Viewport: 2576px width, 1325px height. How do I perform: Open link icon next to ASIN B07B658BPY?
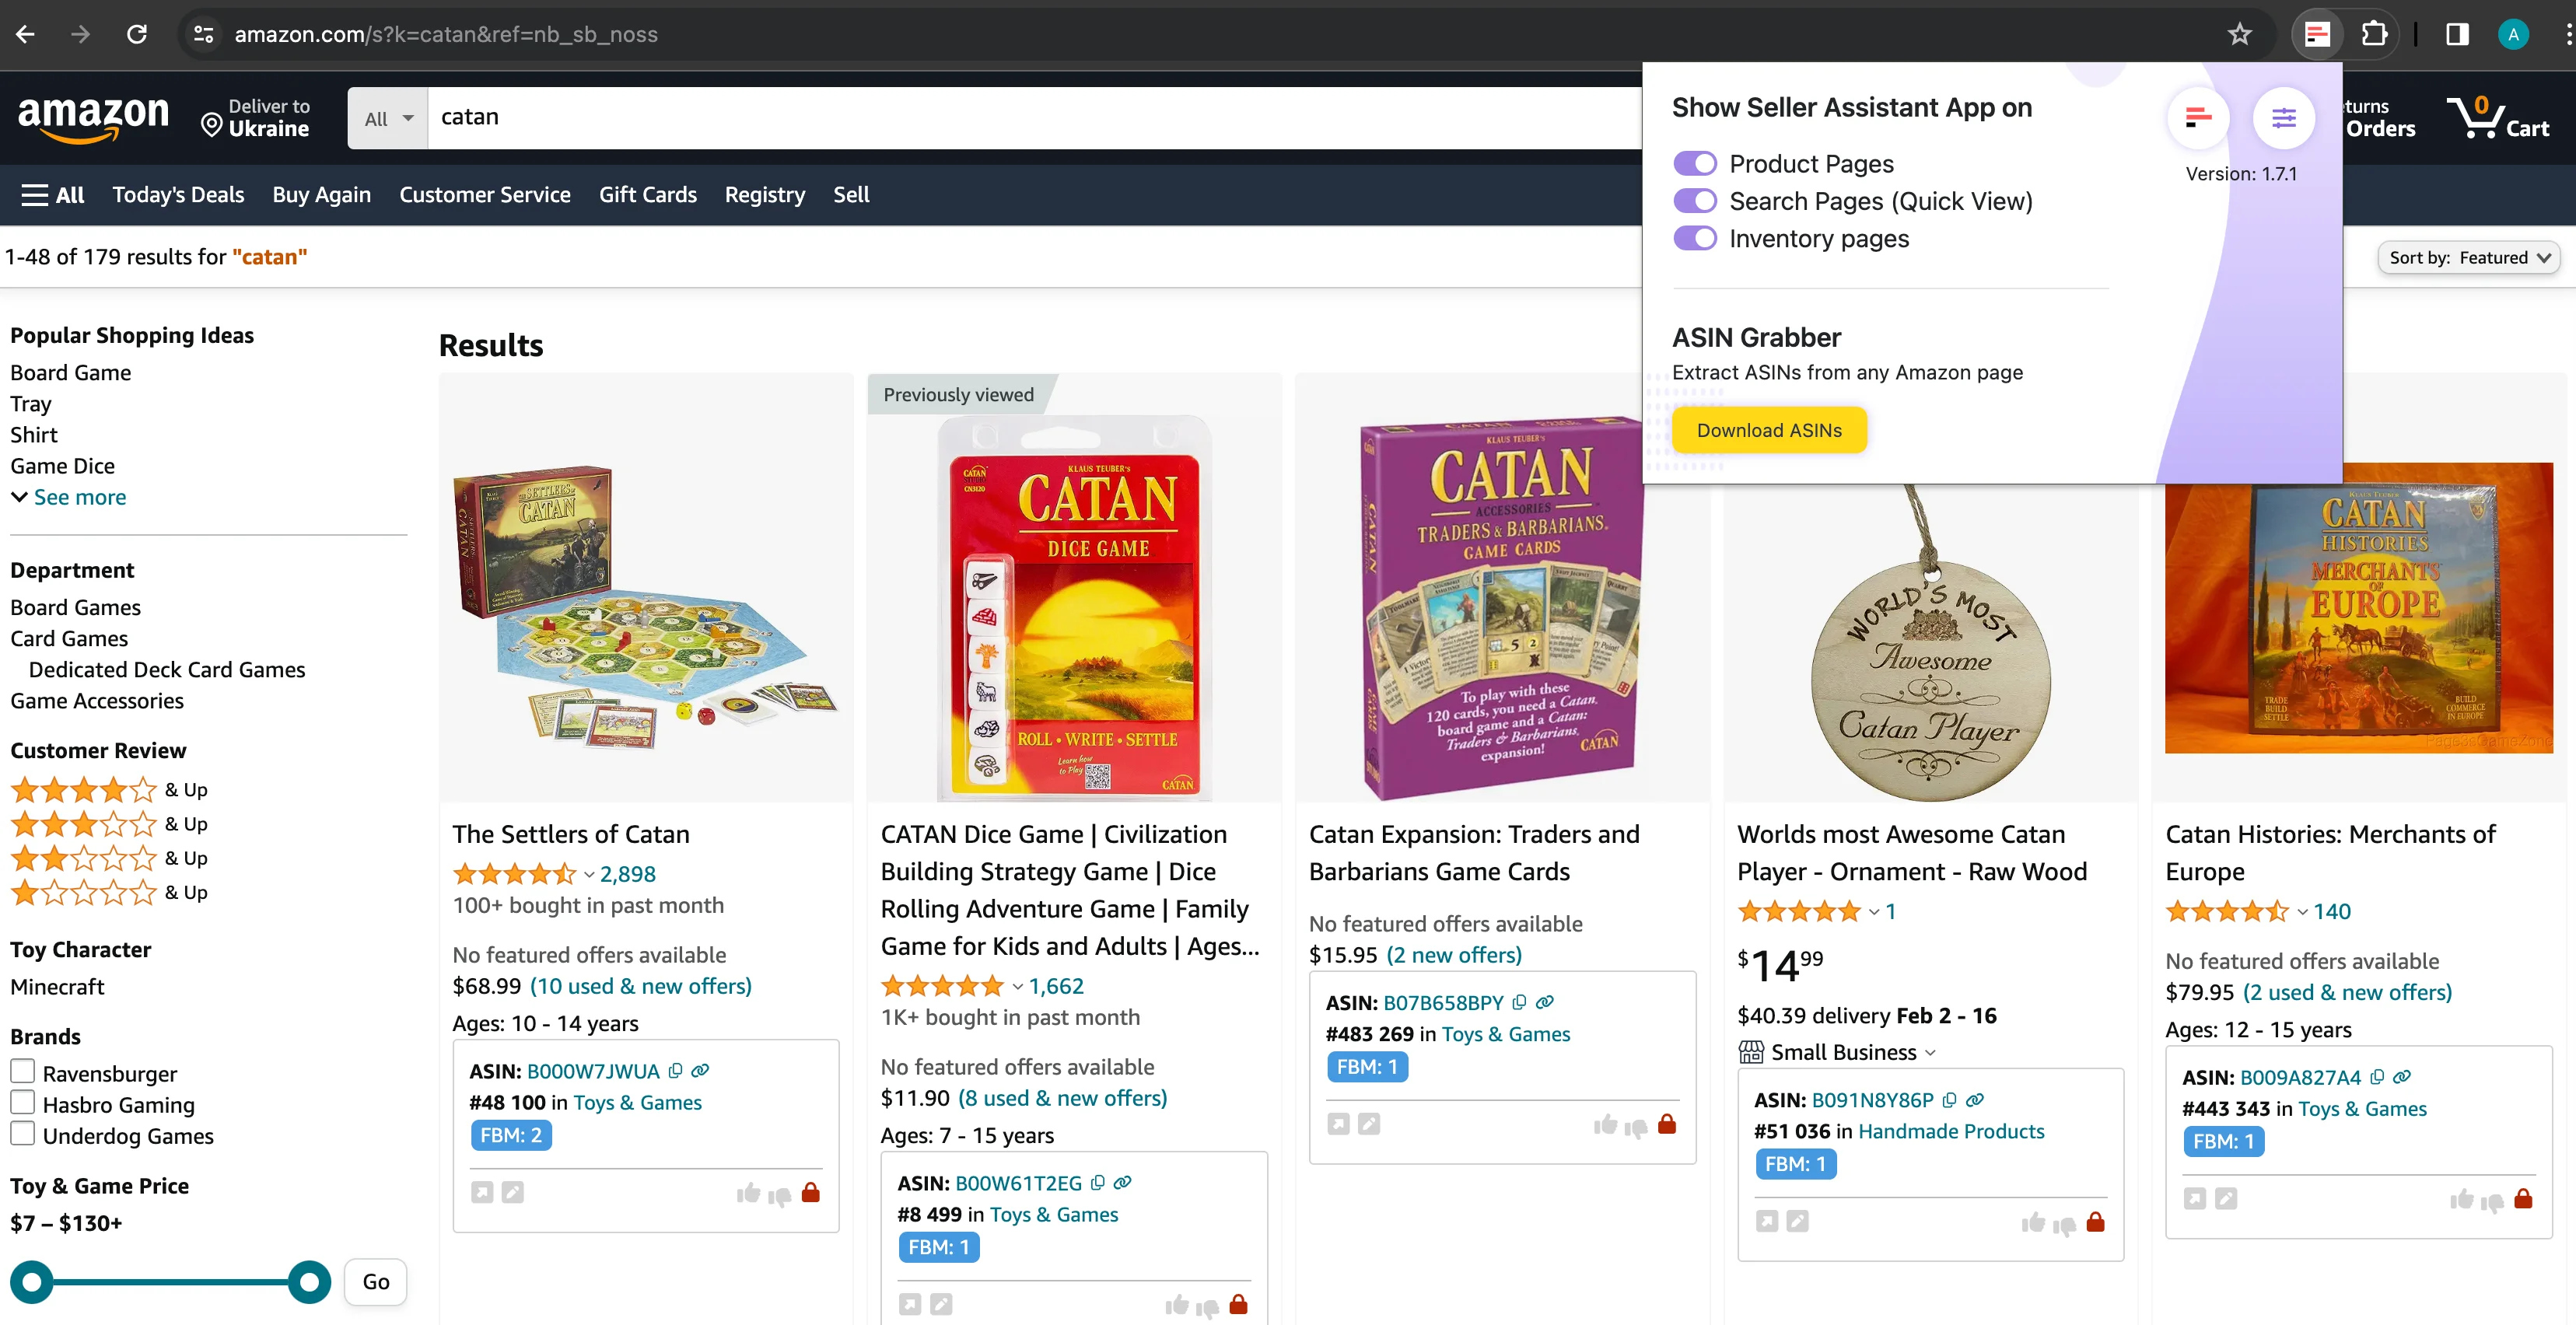(x=1545, y=1002)
